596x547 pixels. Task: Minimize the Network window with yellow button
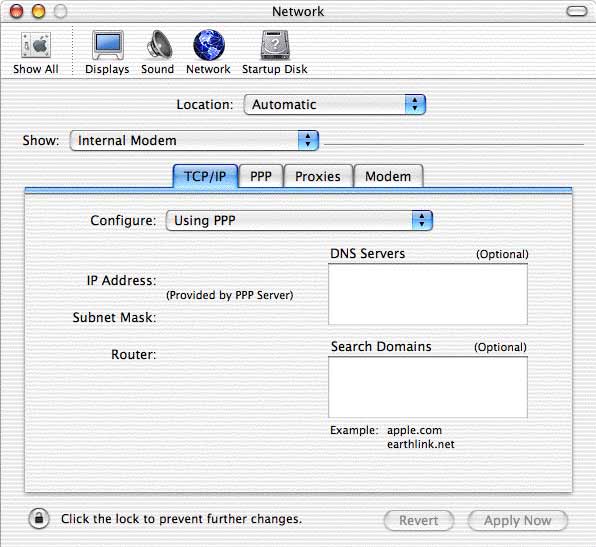[38, 11]
